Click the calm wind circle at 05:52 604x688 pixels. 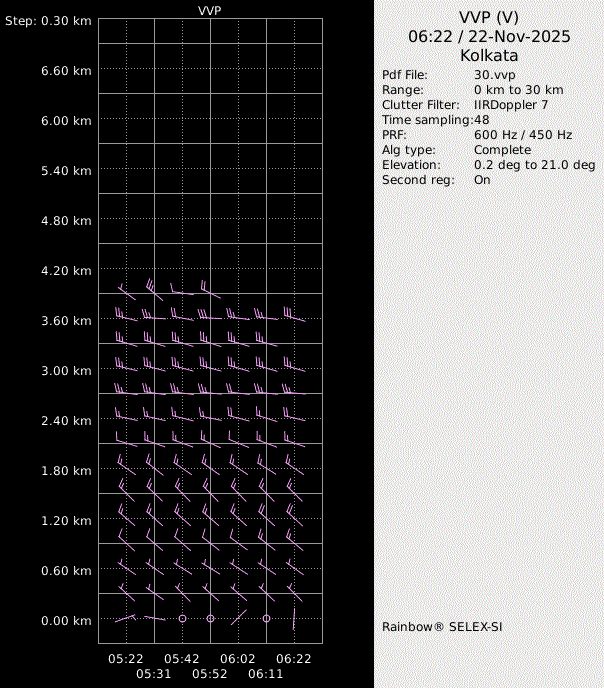[x=210, y=619]
